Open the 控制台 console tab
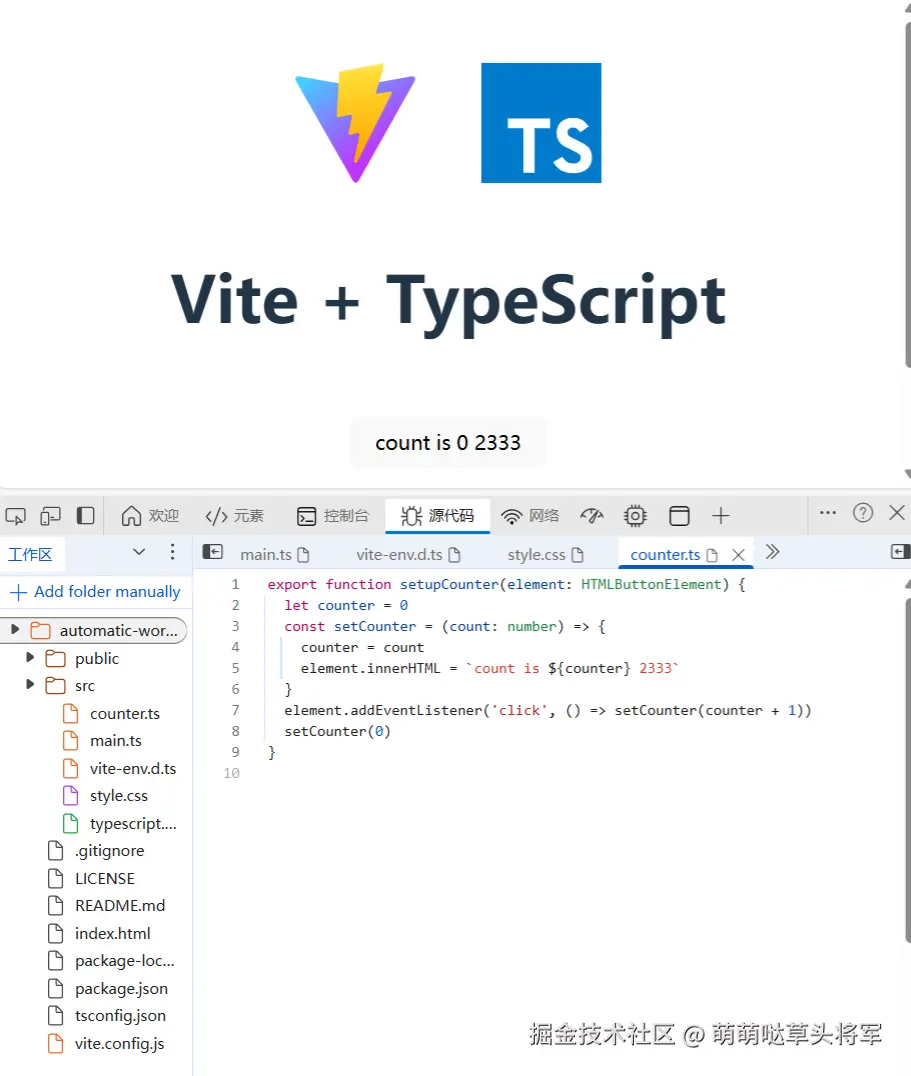Screen dimensions: 911x1076 pyautogui.click(x=333, y=515)
